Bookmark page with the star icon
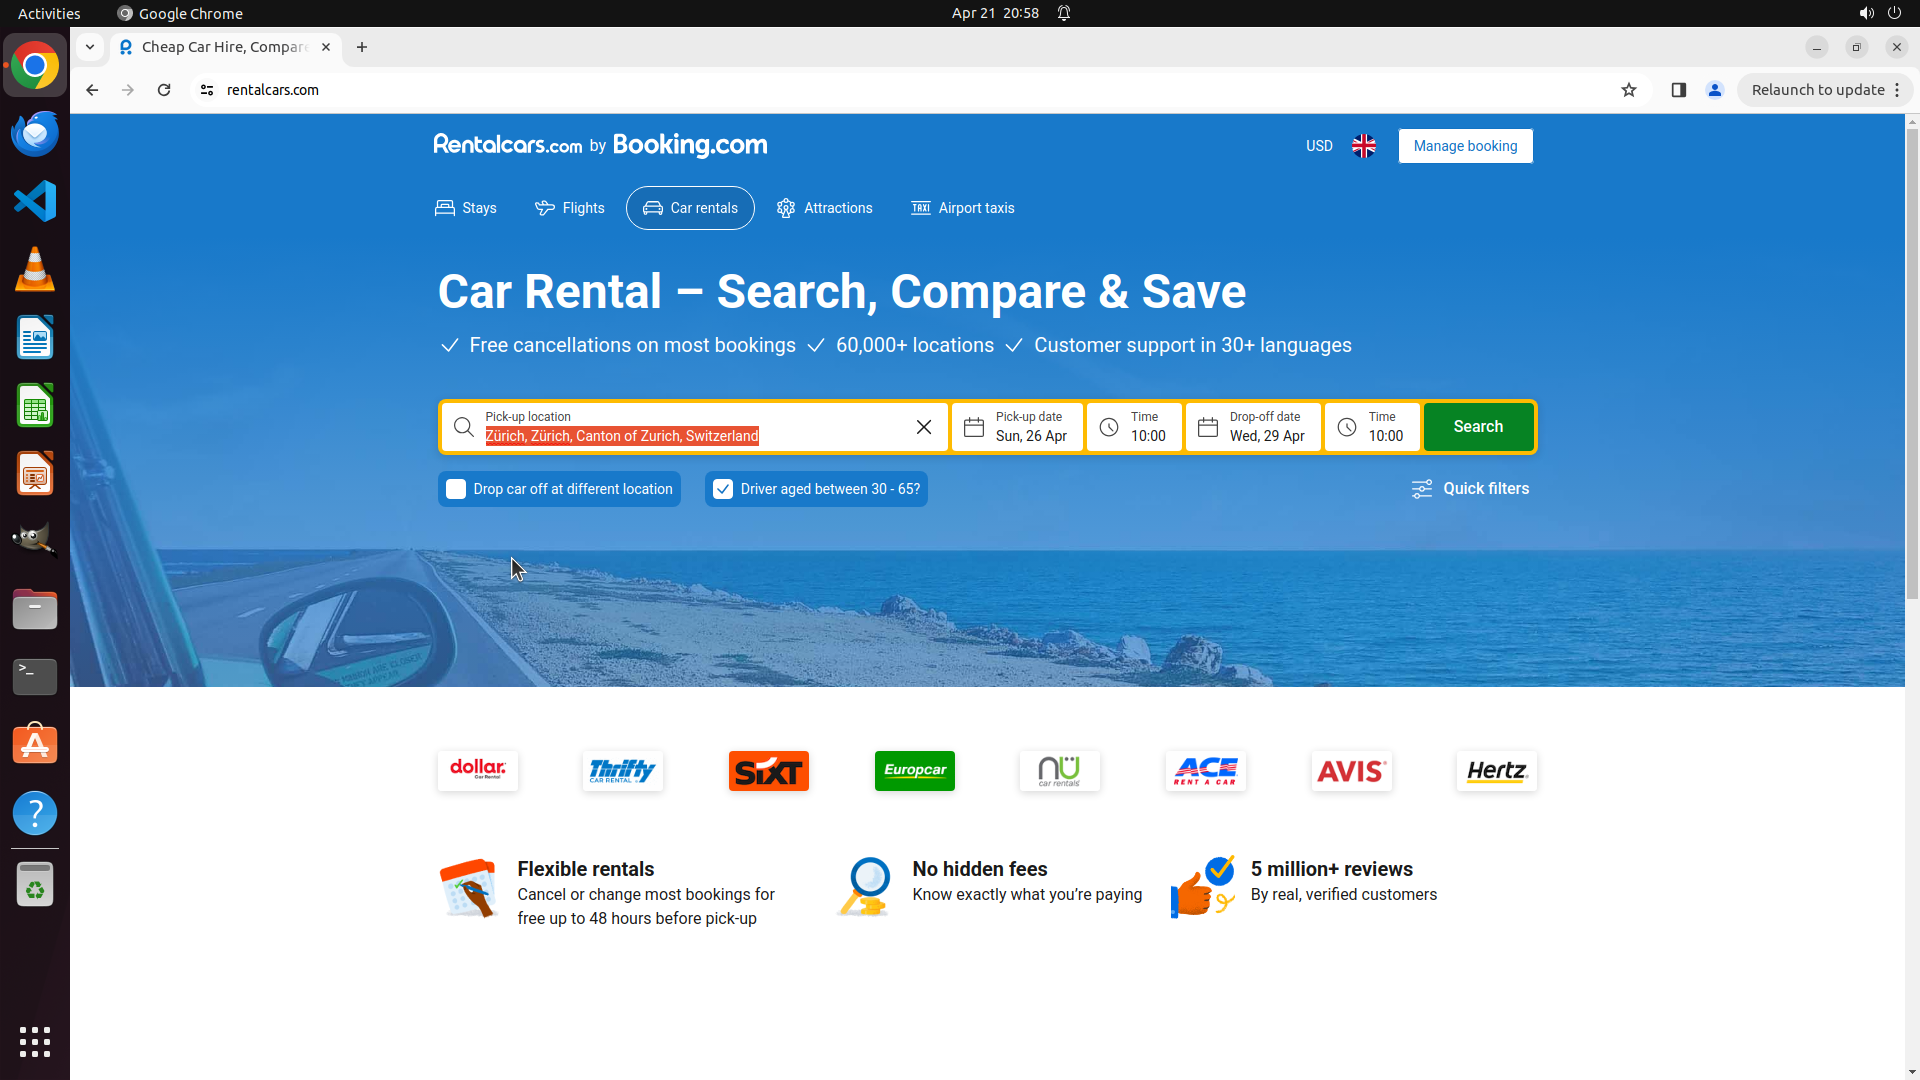Screen dimensions: 1920x1080 click(x=1629, y=90)
